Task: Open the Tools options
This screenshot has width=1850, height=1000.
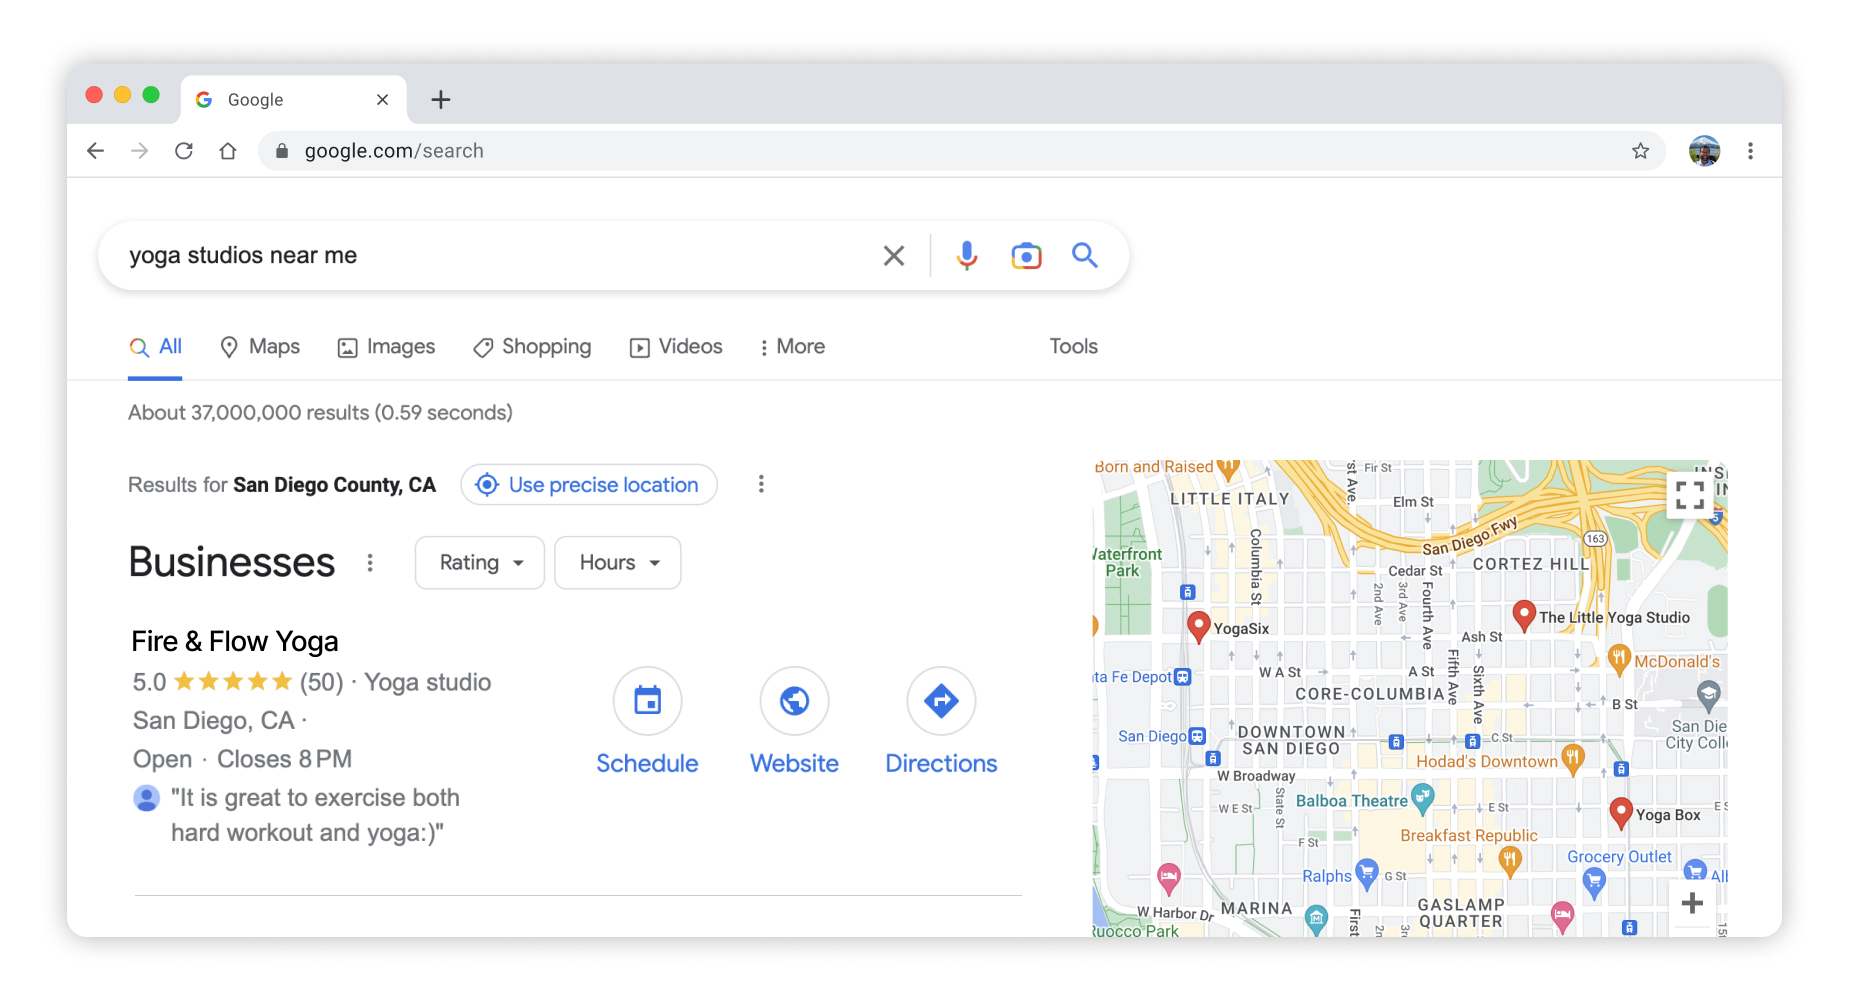Action: [x=1072, y=347]
